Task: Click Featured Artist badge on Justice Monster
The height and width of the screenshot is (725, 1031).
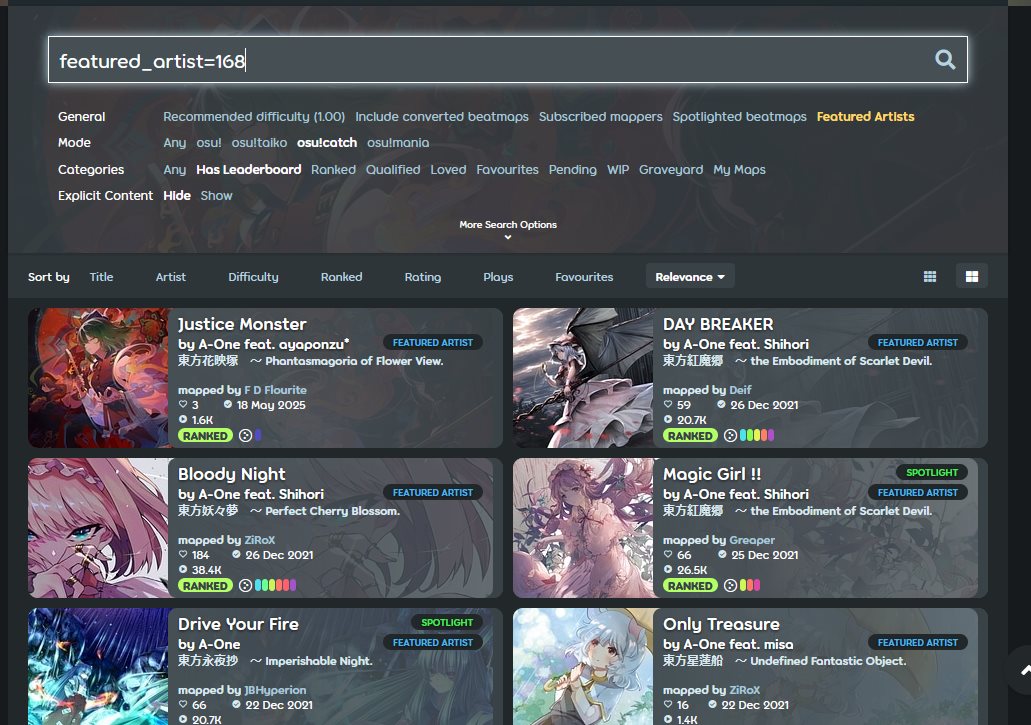Action: tap(433, 342)
